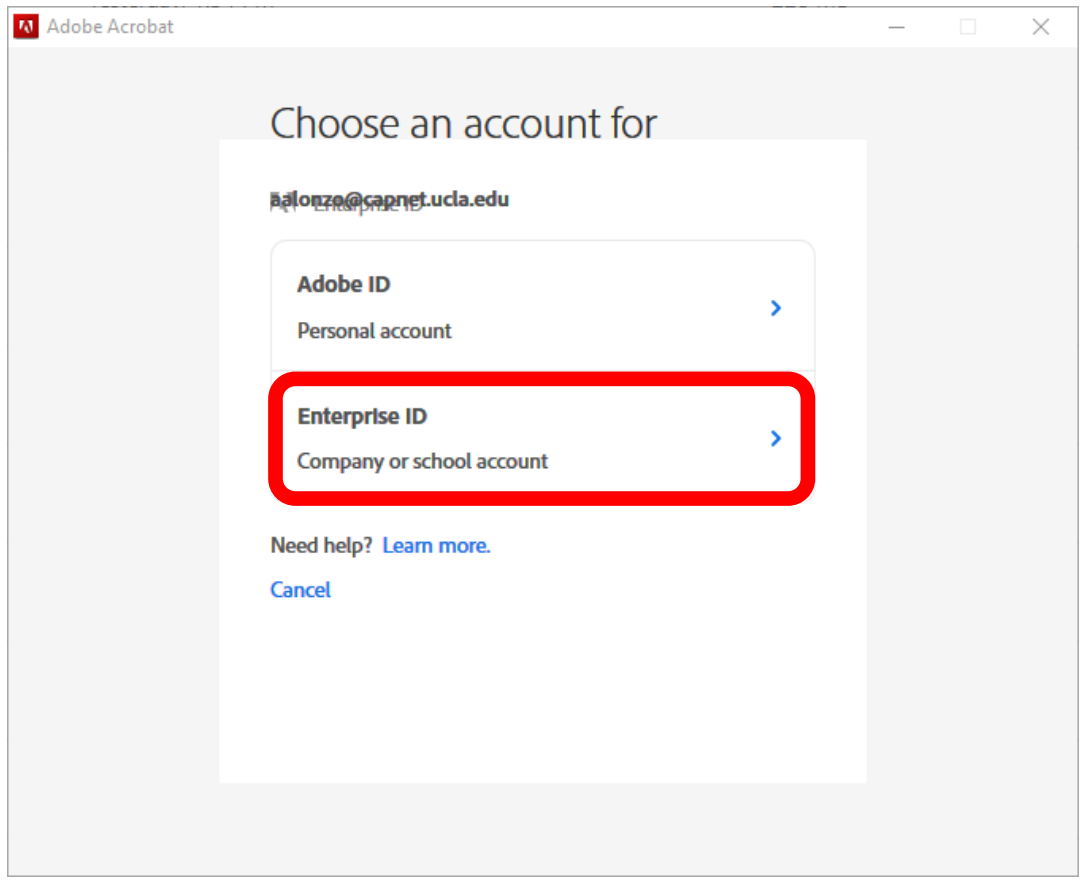This screenshot has width=1086, height=884.
Task: Click the Personal account subtitle text
Action: click(374, 330)
